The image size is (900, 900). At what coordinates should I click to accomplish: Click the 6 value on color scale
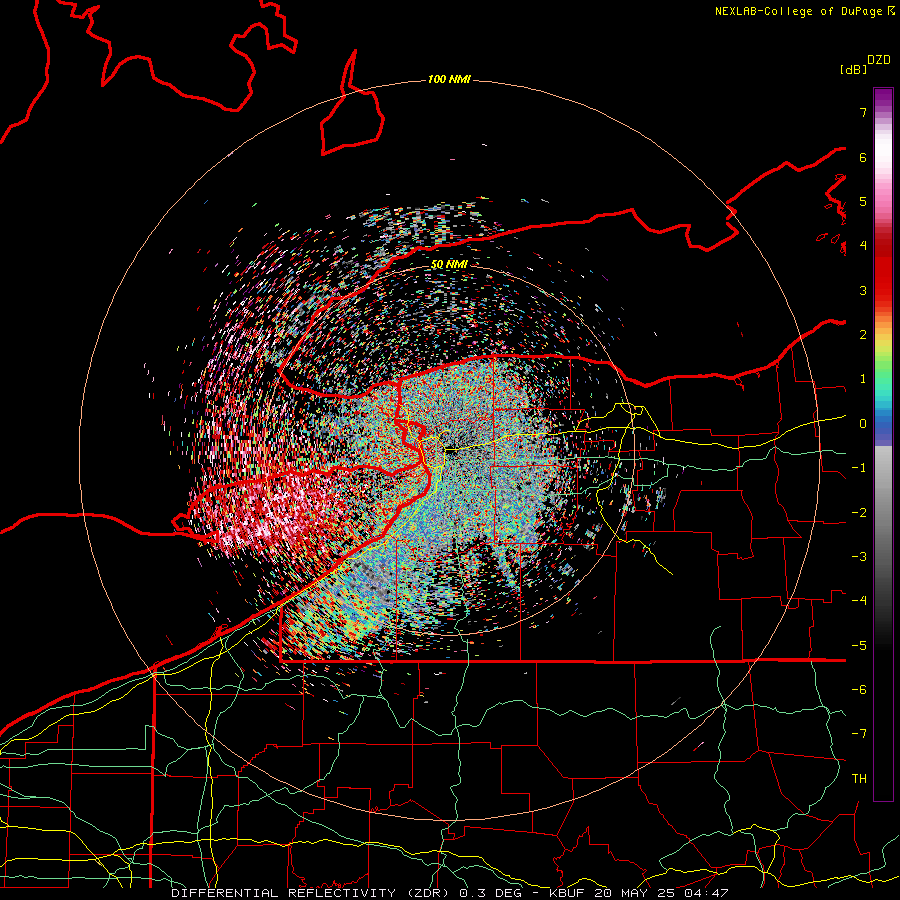(863, 157)
